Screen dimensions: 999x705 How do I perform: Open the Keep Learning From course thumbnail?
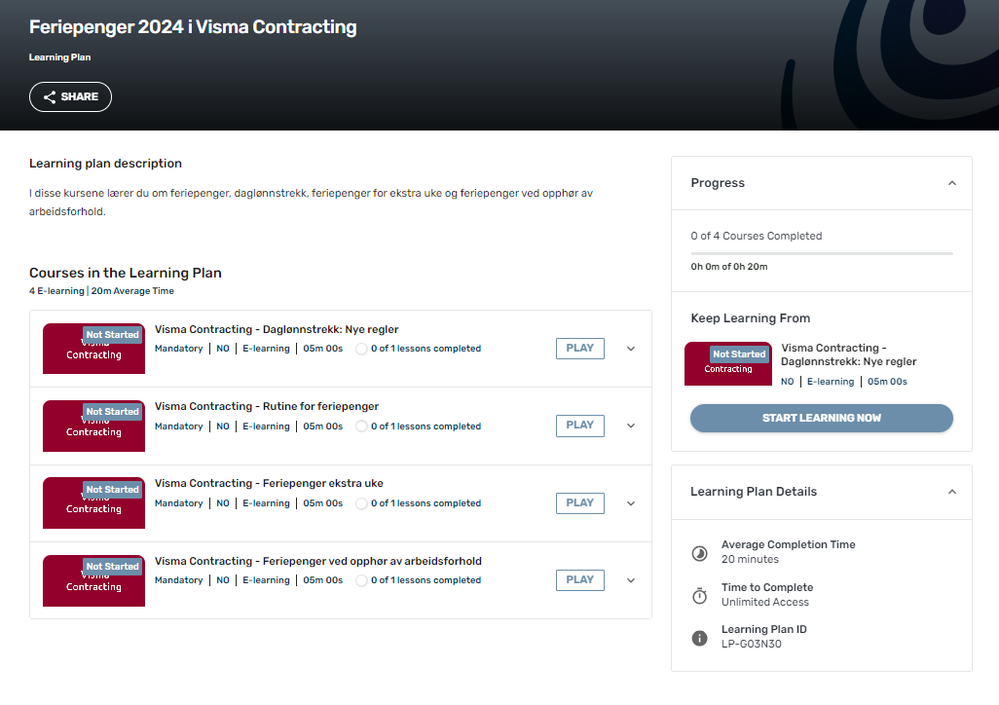coord(728,364)
